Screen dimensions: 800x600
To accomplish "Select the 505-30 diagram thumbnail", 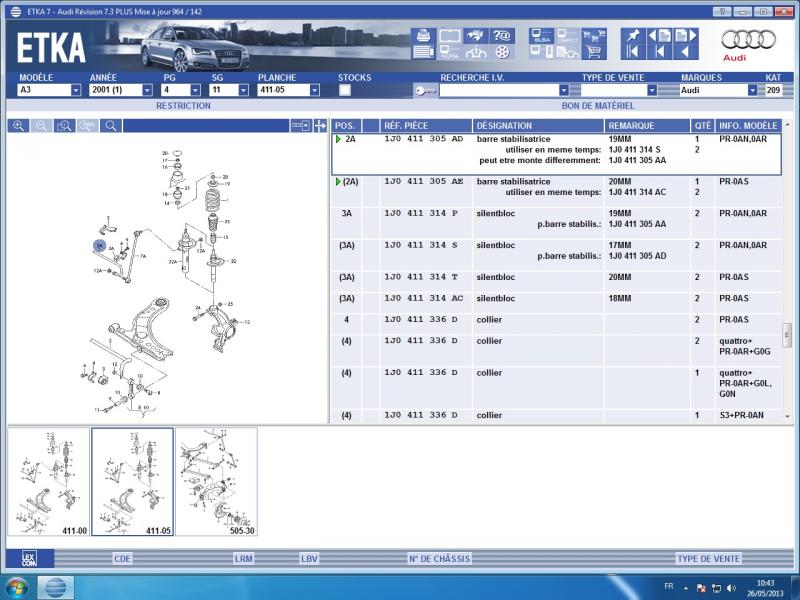I will tap(216, 482).
